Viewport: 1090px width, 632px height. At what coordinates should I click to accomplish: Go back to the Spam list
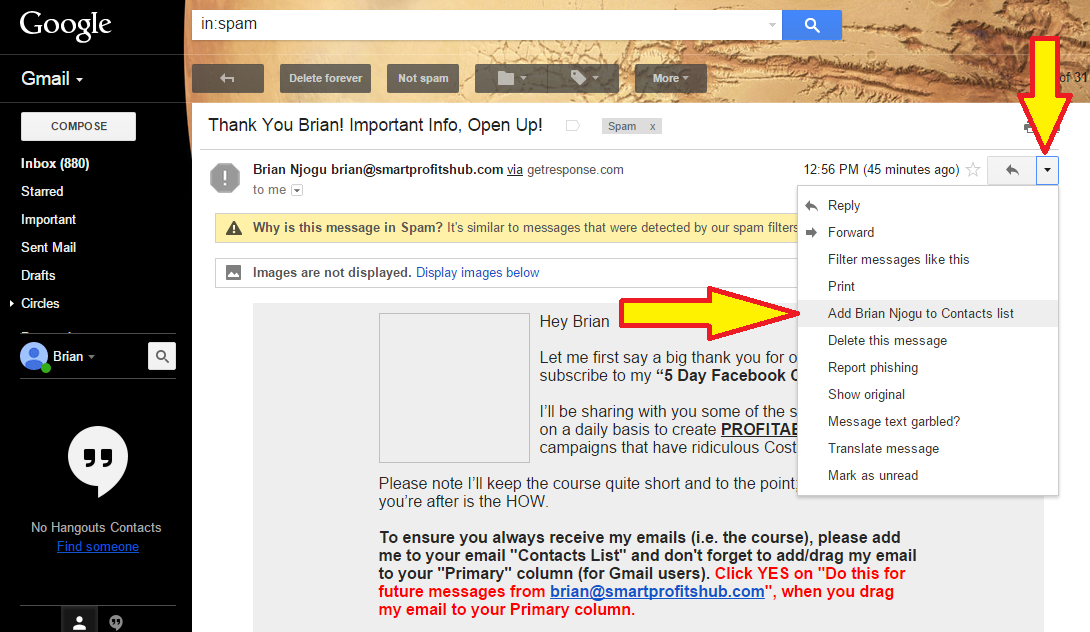click(x=227, y=79)
